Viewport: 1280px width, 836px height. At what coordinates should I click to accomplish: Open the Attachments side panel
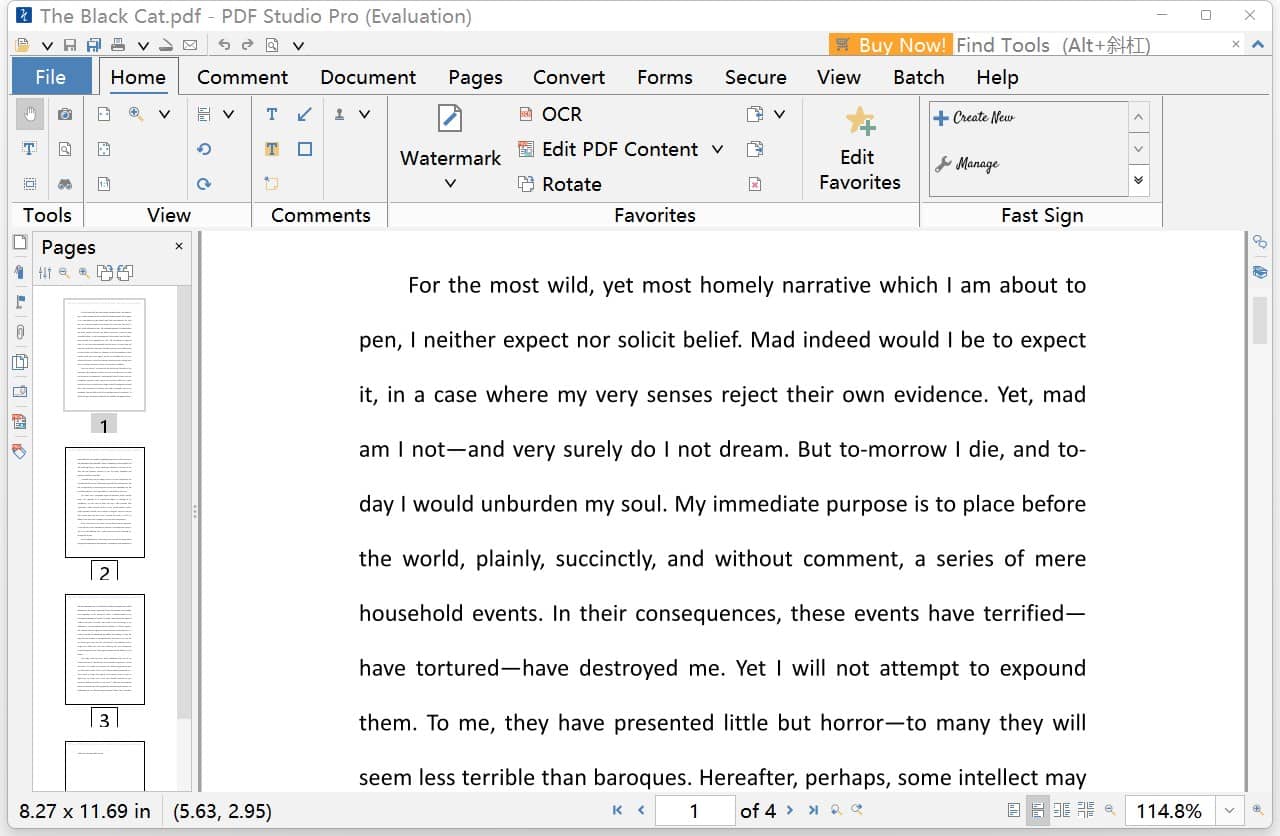pos(19,332)
